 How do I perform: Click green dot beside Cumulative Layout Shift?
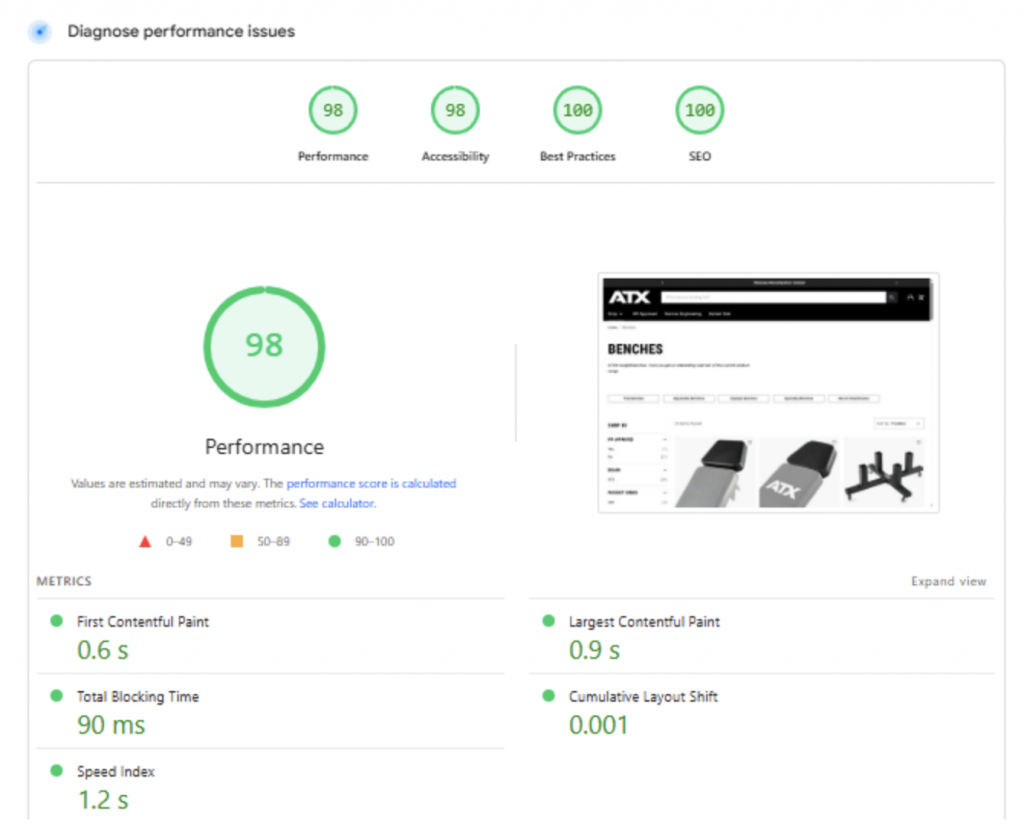click(x=549, y=696)
